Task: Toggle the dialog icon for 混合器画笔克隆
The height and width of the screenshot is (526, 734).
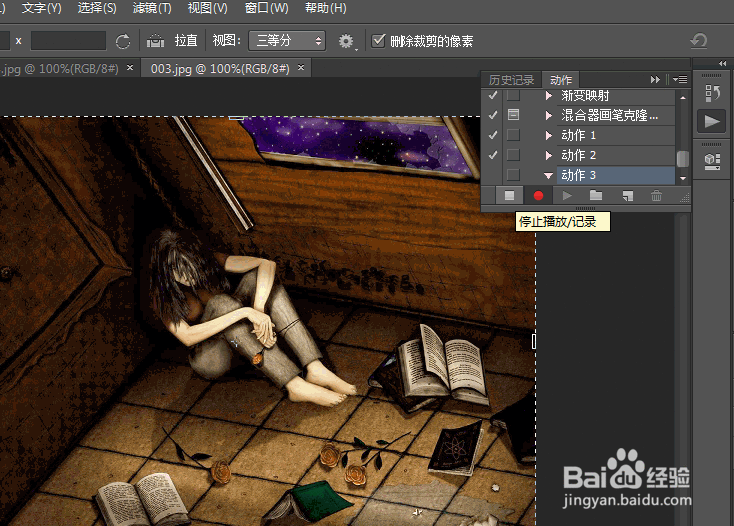Action: [x=514, y=115]
